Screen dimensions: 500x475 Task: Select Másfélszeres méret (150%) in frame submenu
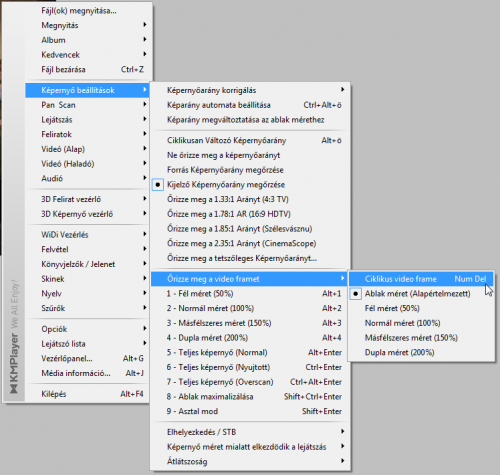[421, 338]
